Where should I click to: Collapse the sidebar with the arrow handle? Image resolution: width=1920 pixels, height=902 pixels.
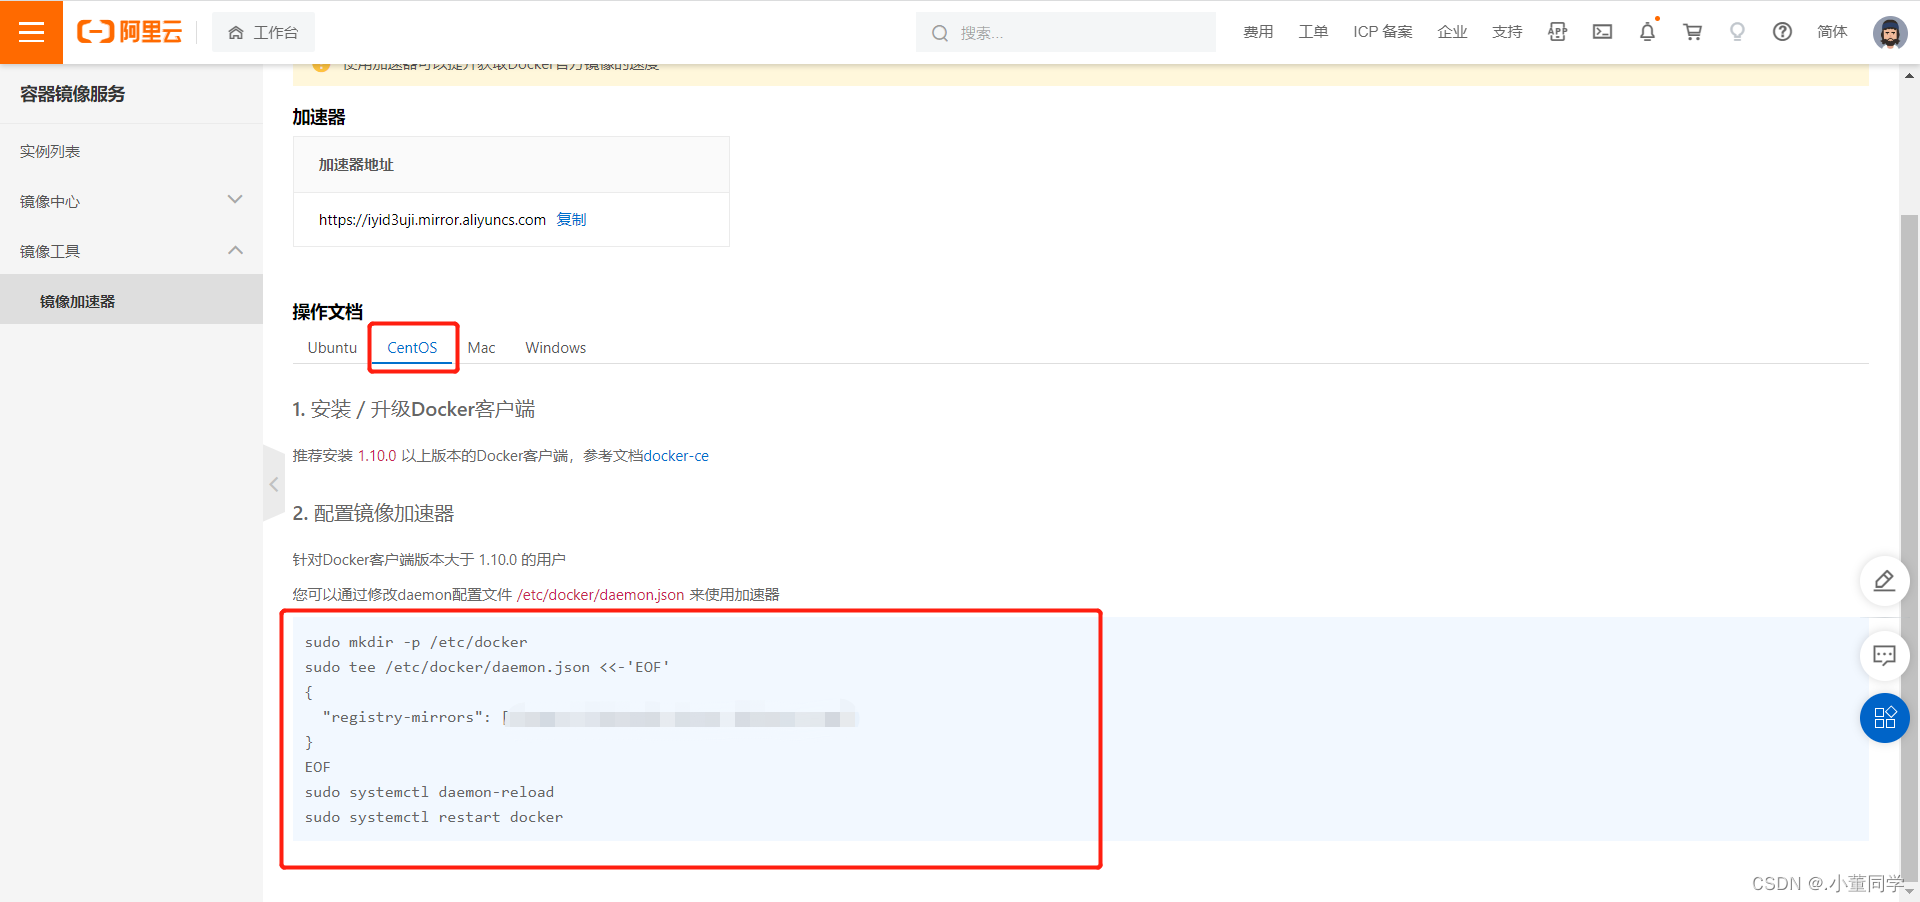click(x=273, y=484)
